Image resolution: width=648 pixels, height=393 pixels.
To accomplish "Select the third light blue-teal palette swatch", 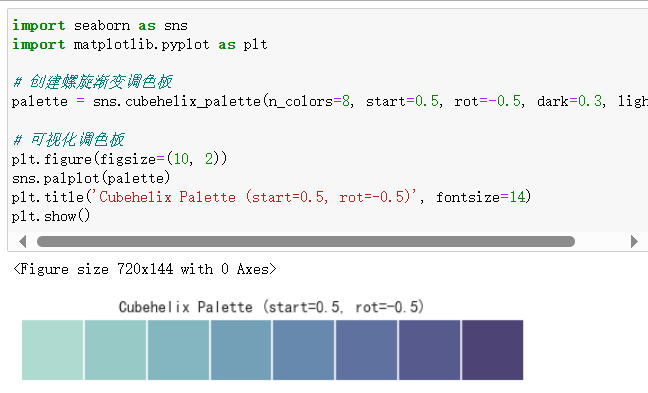I will (x=178, y=350).
